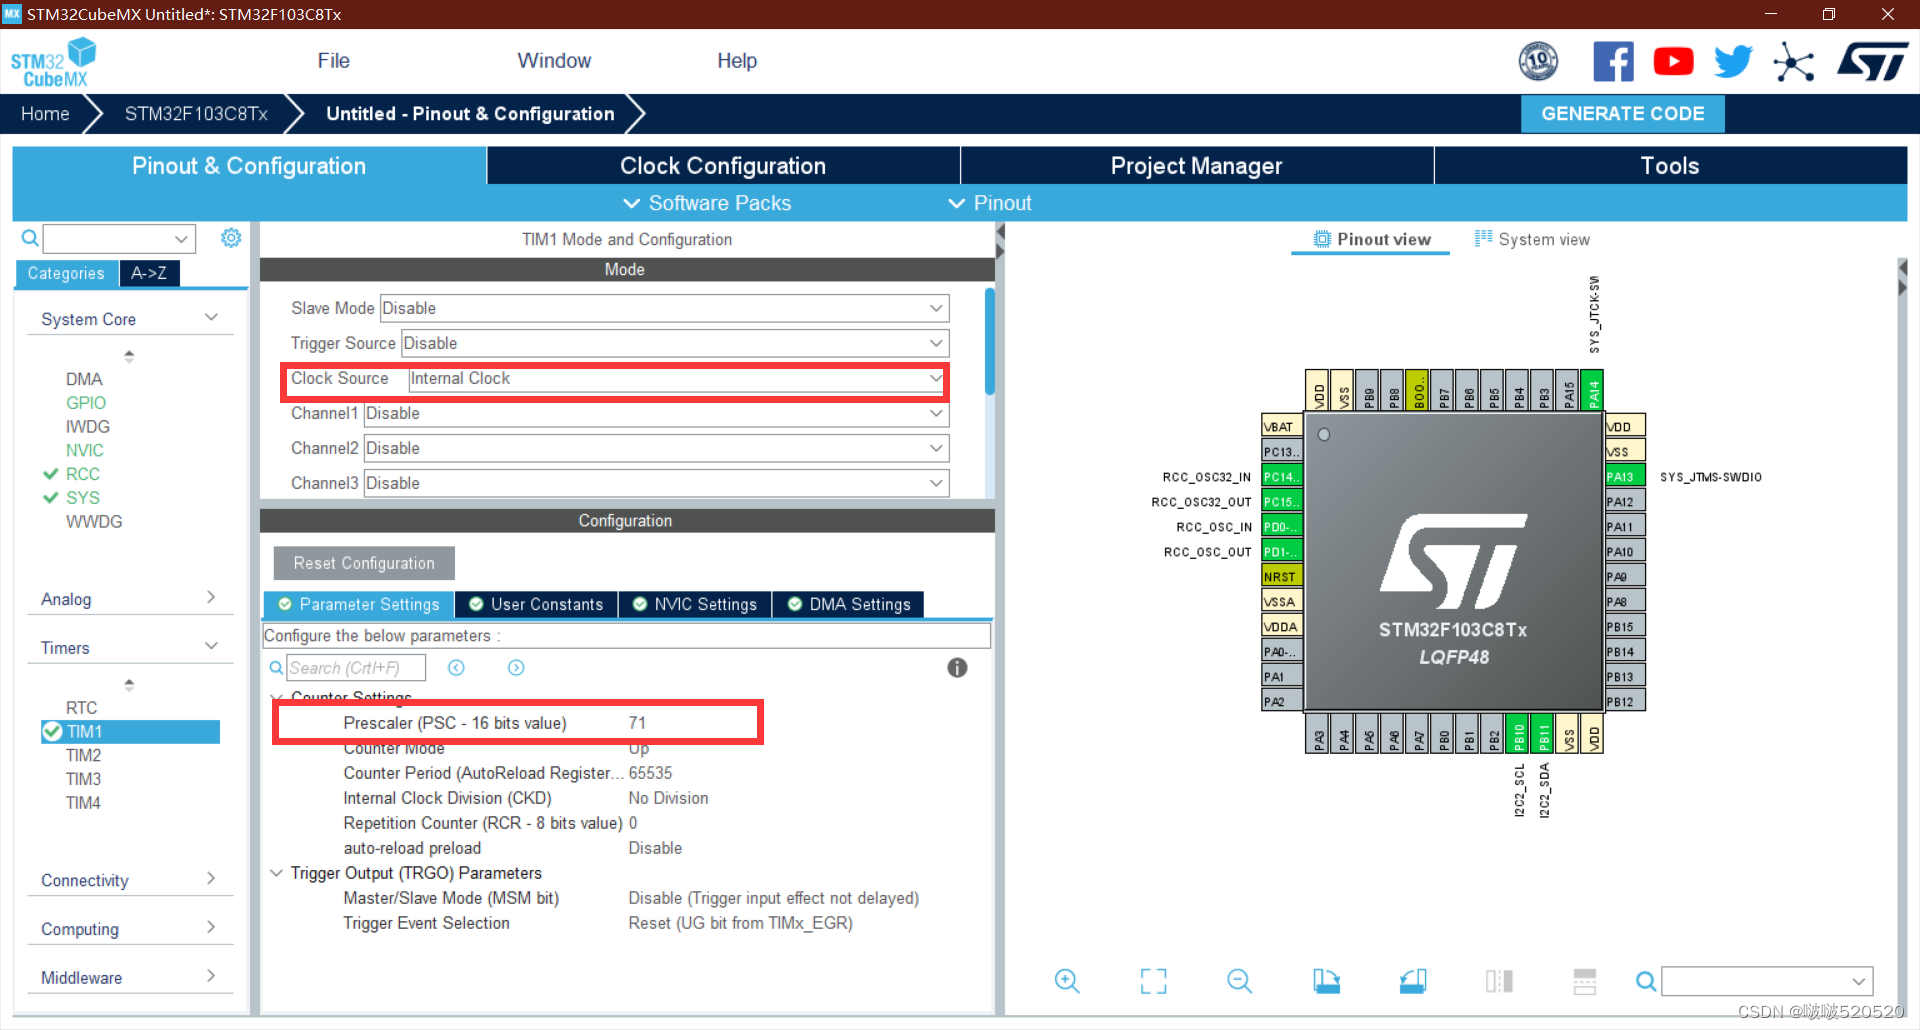The height and width of the screenshot is (1030, 1920).
Task: Click the Prescaler value 71
Action: point(637,723)
